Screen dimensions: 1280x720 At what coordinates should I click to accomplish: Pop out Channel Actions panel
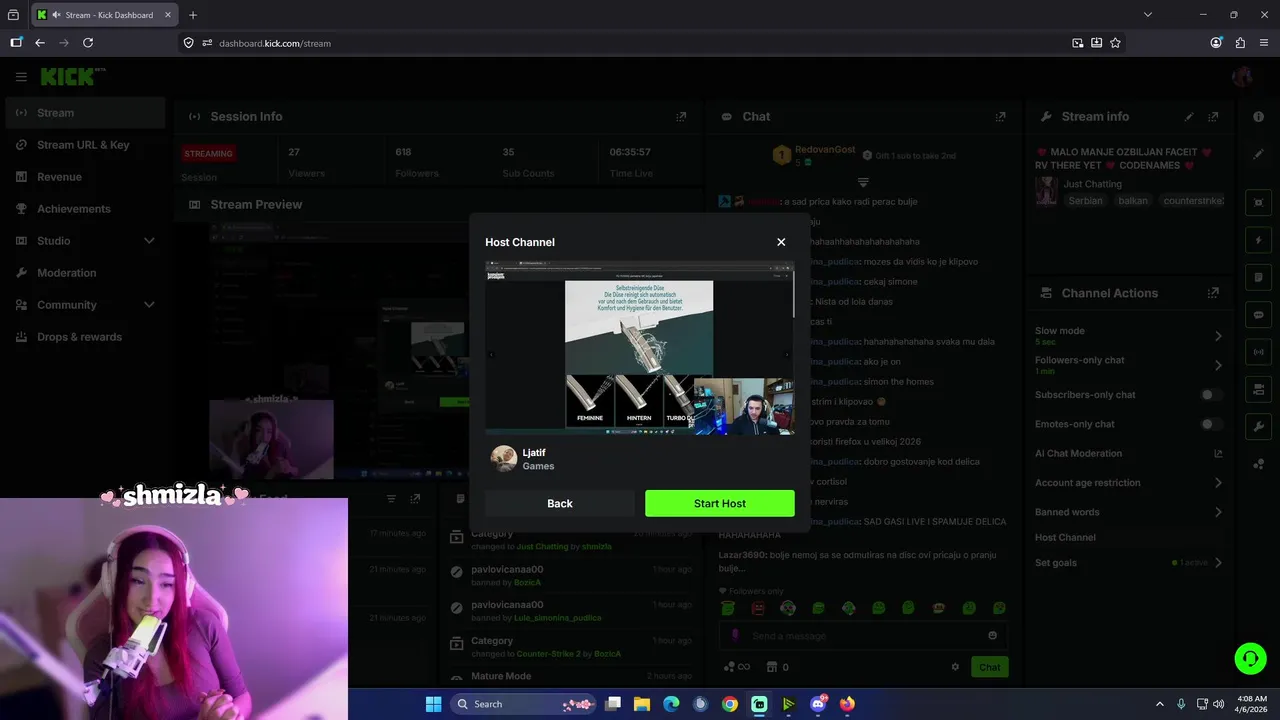pyautogui.click(x=1213, y=293)
